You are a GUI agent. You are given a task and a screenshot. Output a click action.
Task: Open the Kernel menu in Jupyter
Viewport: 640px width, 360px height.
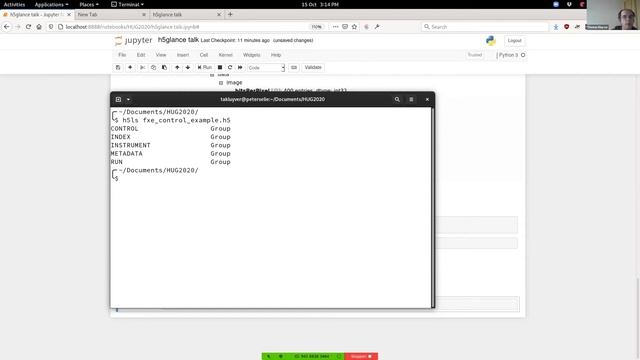(225, 55)
